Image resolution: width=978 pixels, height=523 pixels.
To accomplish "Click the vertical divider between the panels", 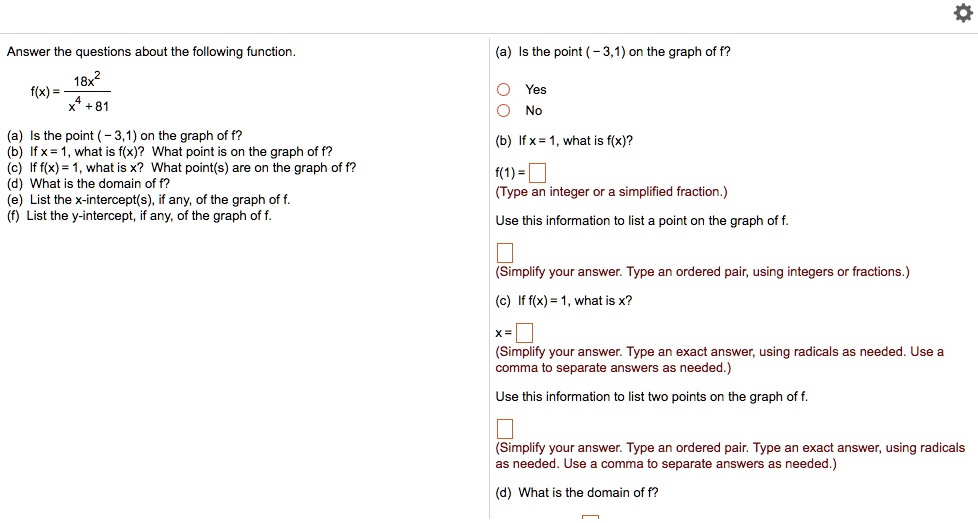I will 490,278.
